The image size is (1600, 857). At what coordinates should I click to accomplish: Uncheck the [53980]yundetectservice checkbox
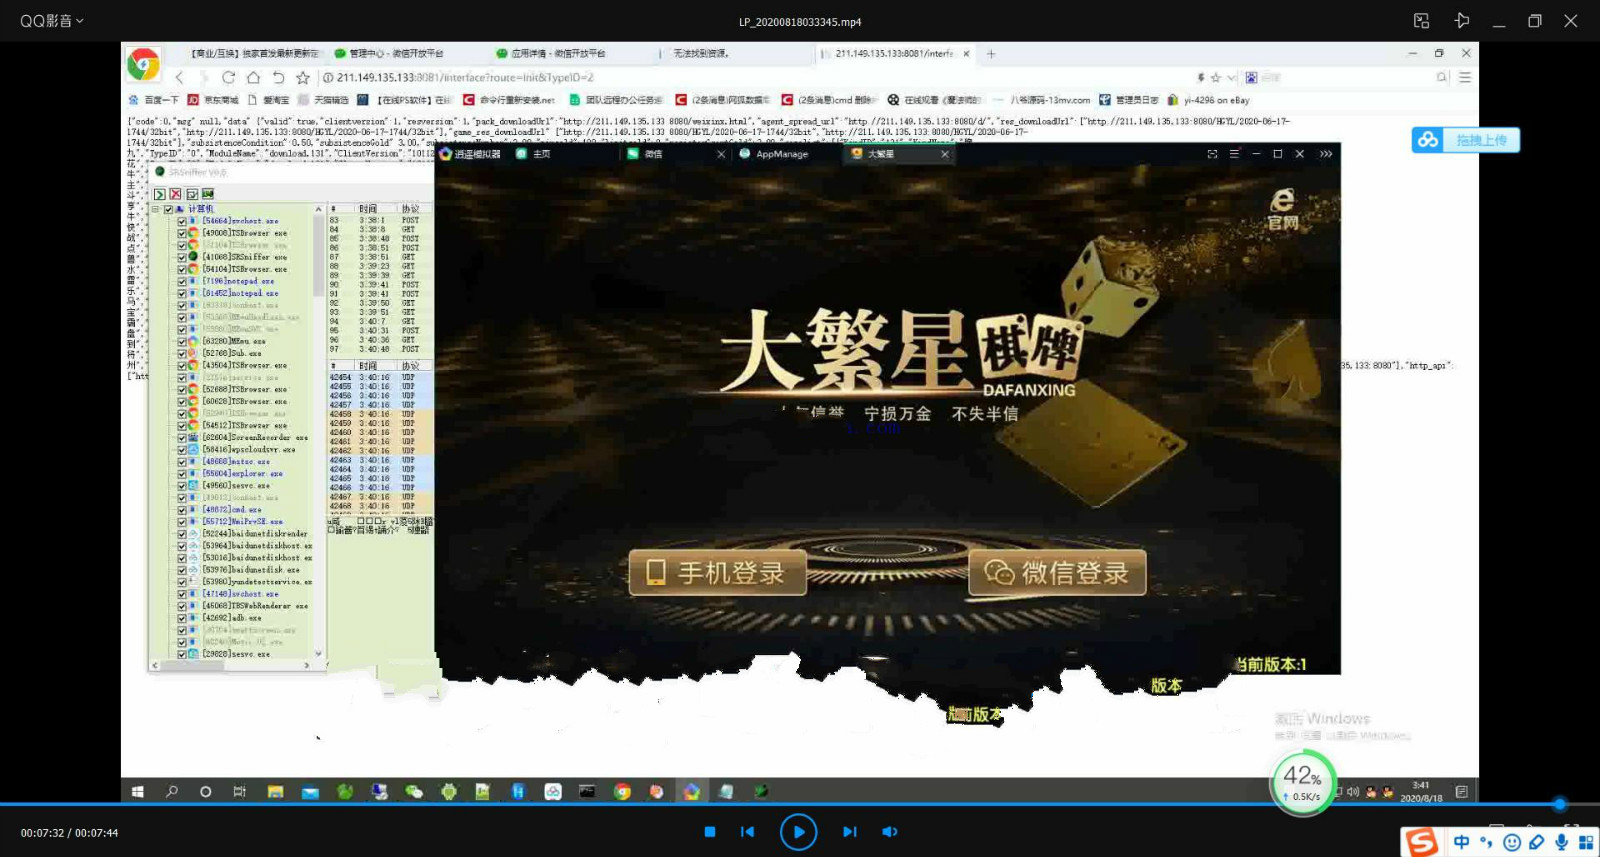181,581
